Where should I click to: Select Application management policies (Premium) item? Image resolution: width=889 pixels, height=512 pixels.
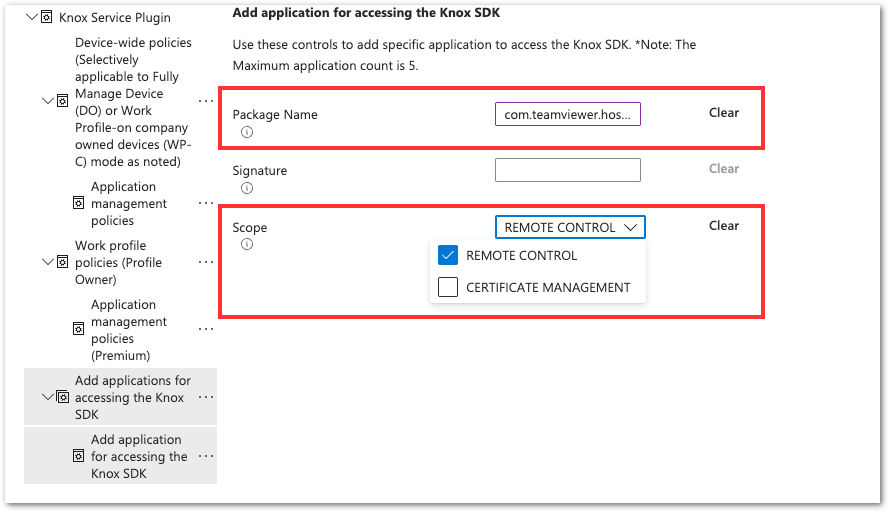129,330
